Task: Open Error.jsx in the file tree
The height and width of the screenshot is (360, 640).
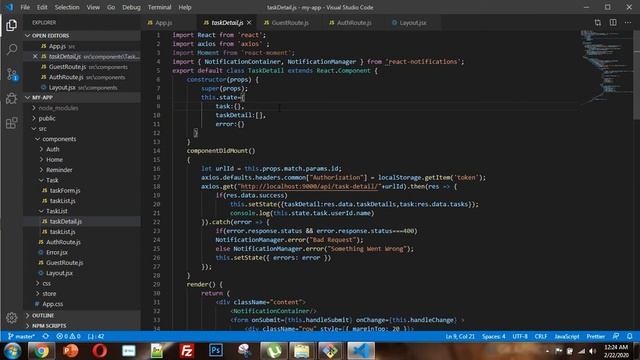Action: pos(57,252)
